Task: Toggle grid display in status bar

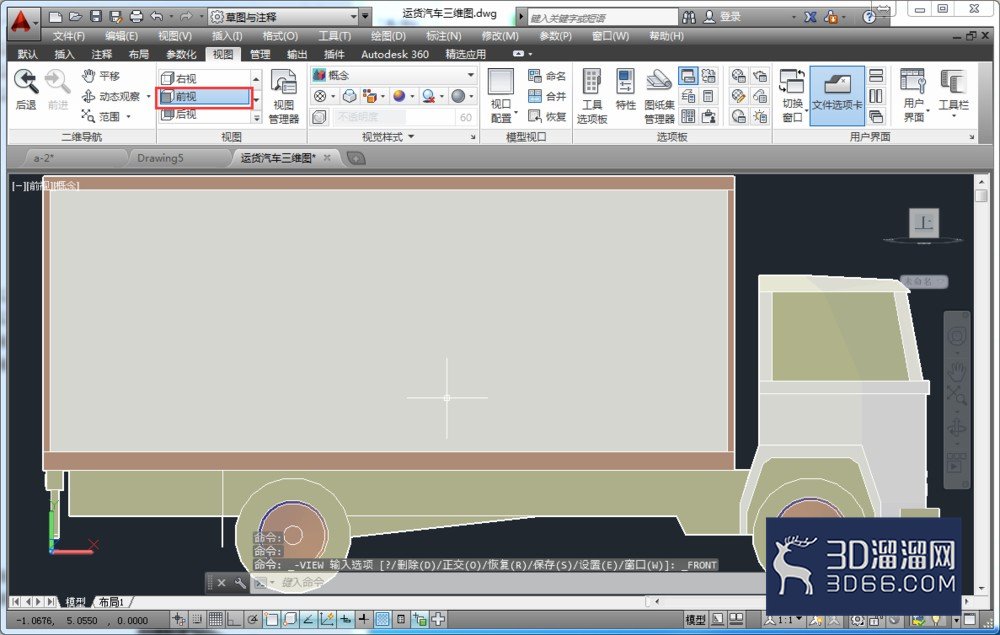Action: pos(216,619)
